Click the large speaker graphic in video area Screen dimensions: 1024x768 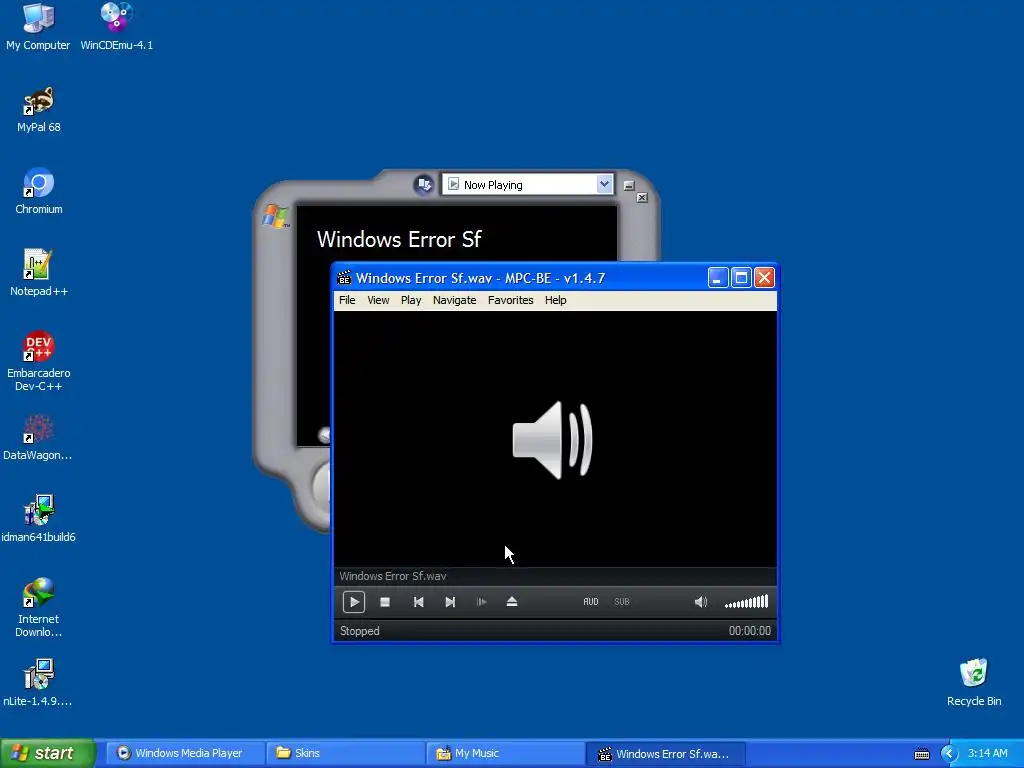pos(552,440)
